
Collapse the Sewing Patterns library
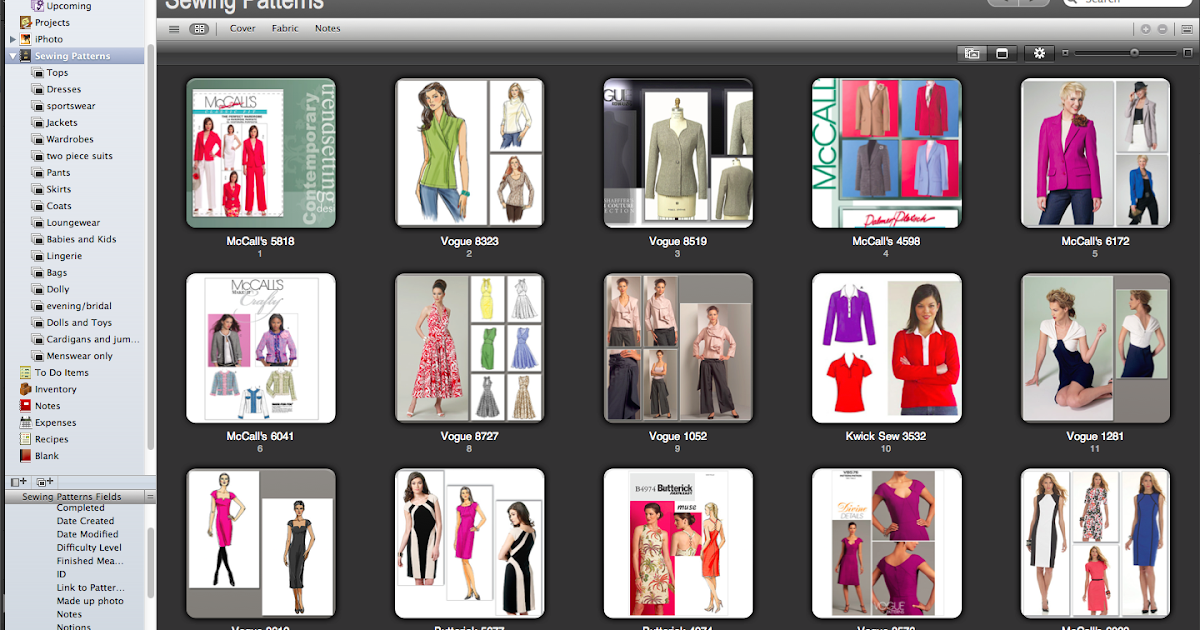coord(13,56)
